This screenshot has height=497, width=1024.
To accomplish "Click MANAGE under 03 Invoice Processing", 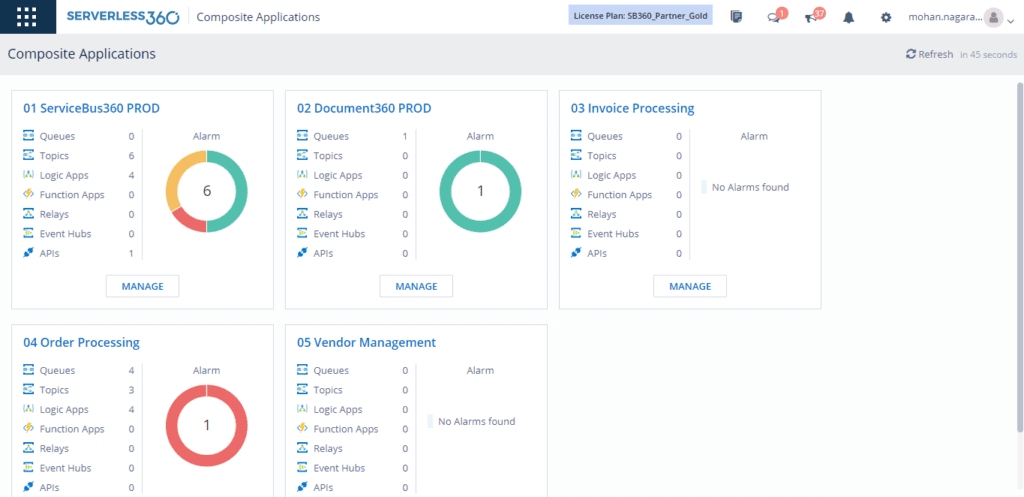I will [690, 286].
